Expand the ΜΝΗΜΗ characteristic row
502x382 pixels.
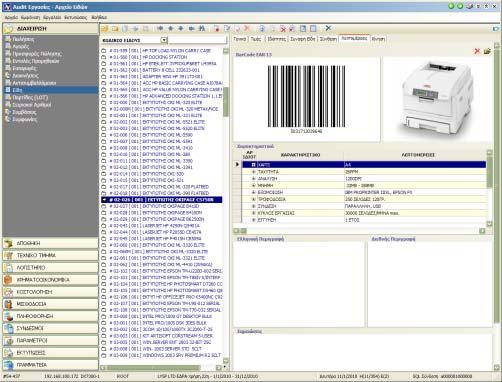[253, 185]
